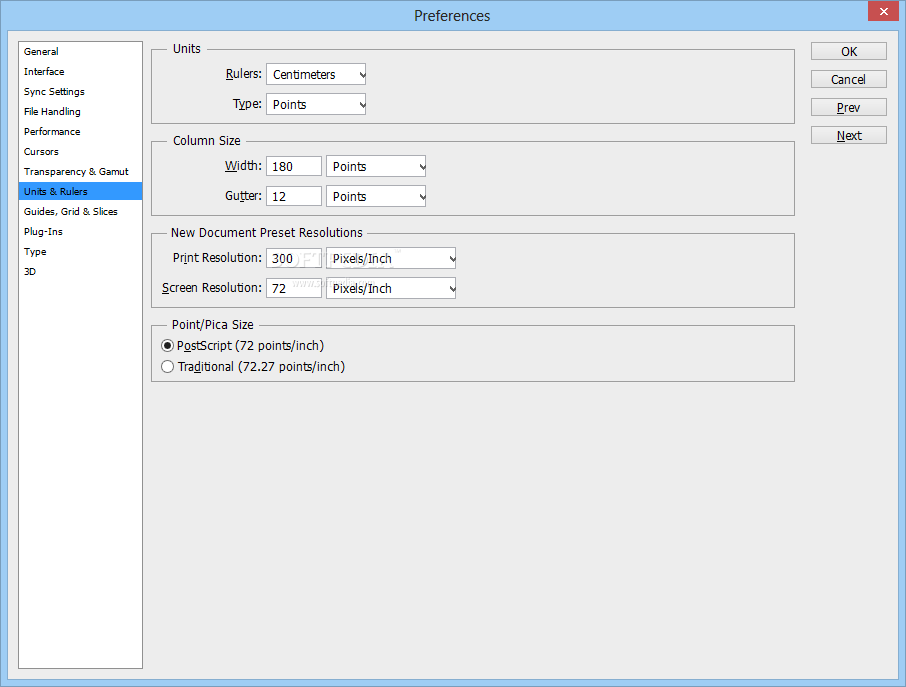The height and width of the screenshot is (687, 906).
Task: Open Guides, Grid & Slices preferences
Action: coord(80,211)
